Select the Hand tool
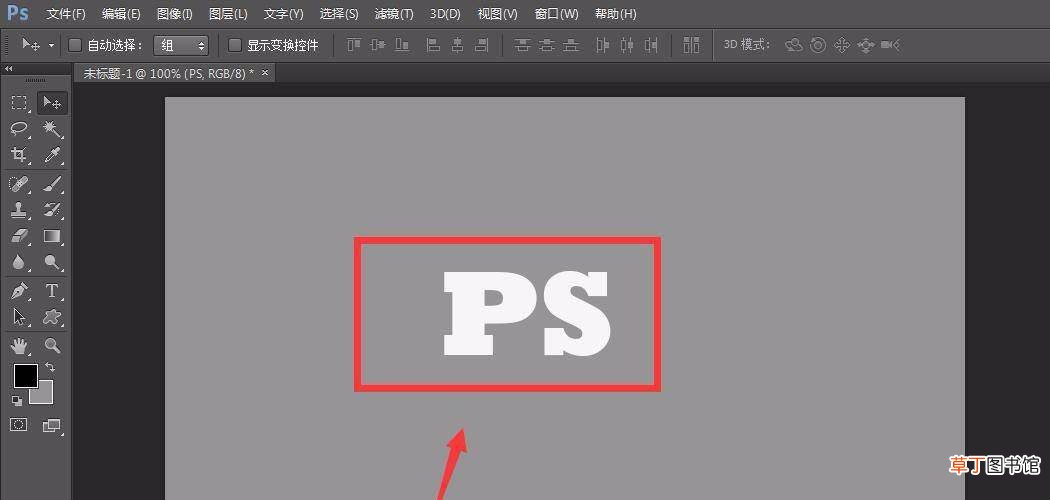The height and width of the screenshot is (500, 1050). click(x=19, y=345)
